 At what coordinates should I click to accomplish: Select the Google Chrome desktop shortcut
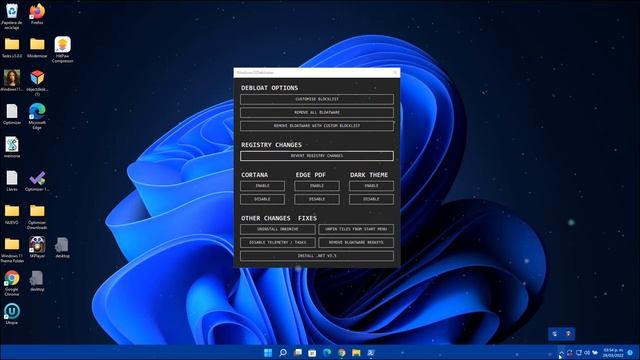tap(12, 283)
